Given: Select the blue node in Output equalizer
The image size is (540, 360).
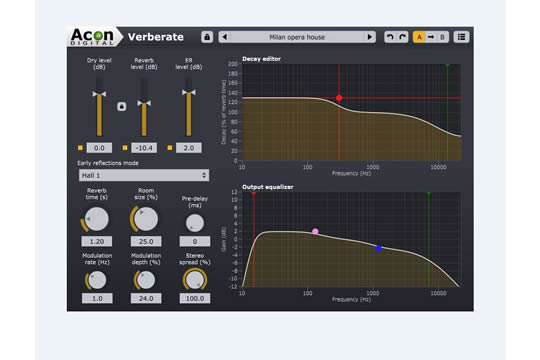Looking at the screenshot, I should [x=378, y=248].
